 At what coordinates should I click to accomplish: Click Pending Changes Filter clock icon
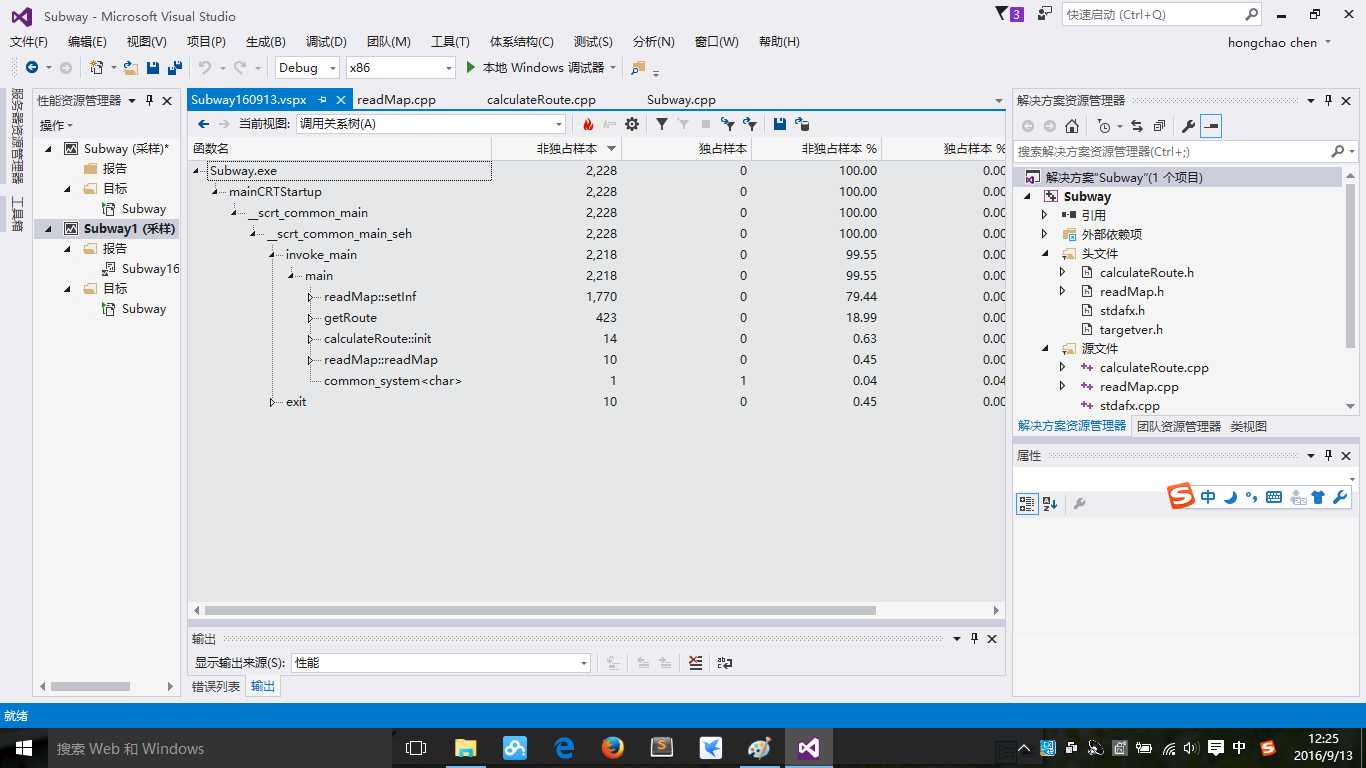click(x=1104, y=126)
